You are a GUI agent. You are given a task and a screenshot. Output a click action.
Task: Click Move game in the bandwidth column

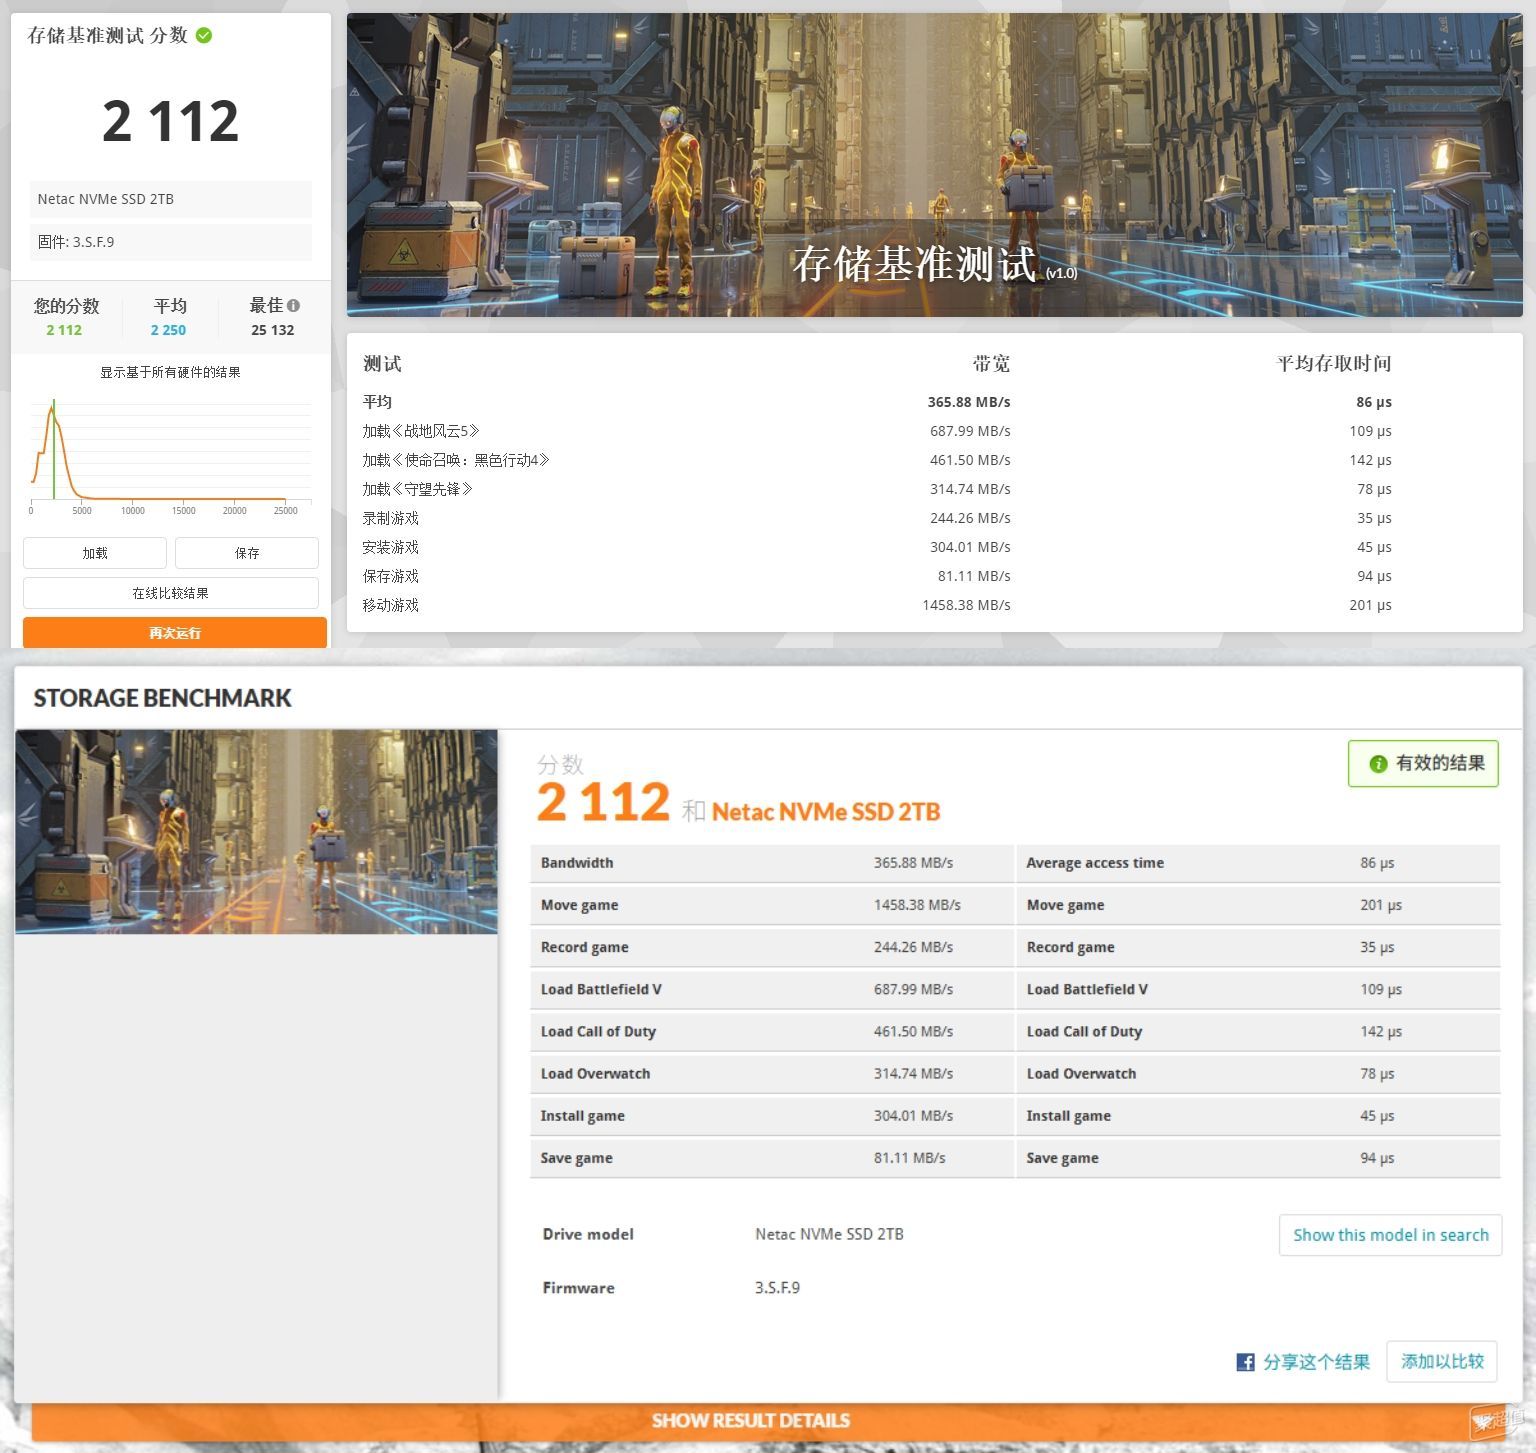pos(580,905)
